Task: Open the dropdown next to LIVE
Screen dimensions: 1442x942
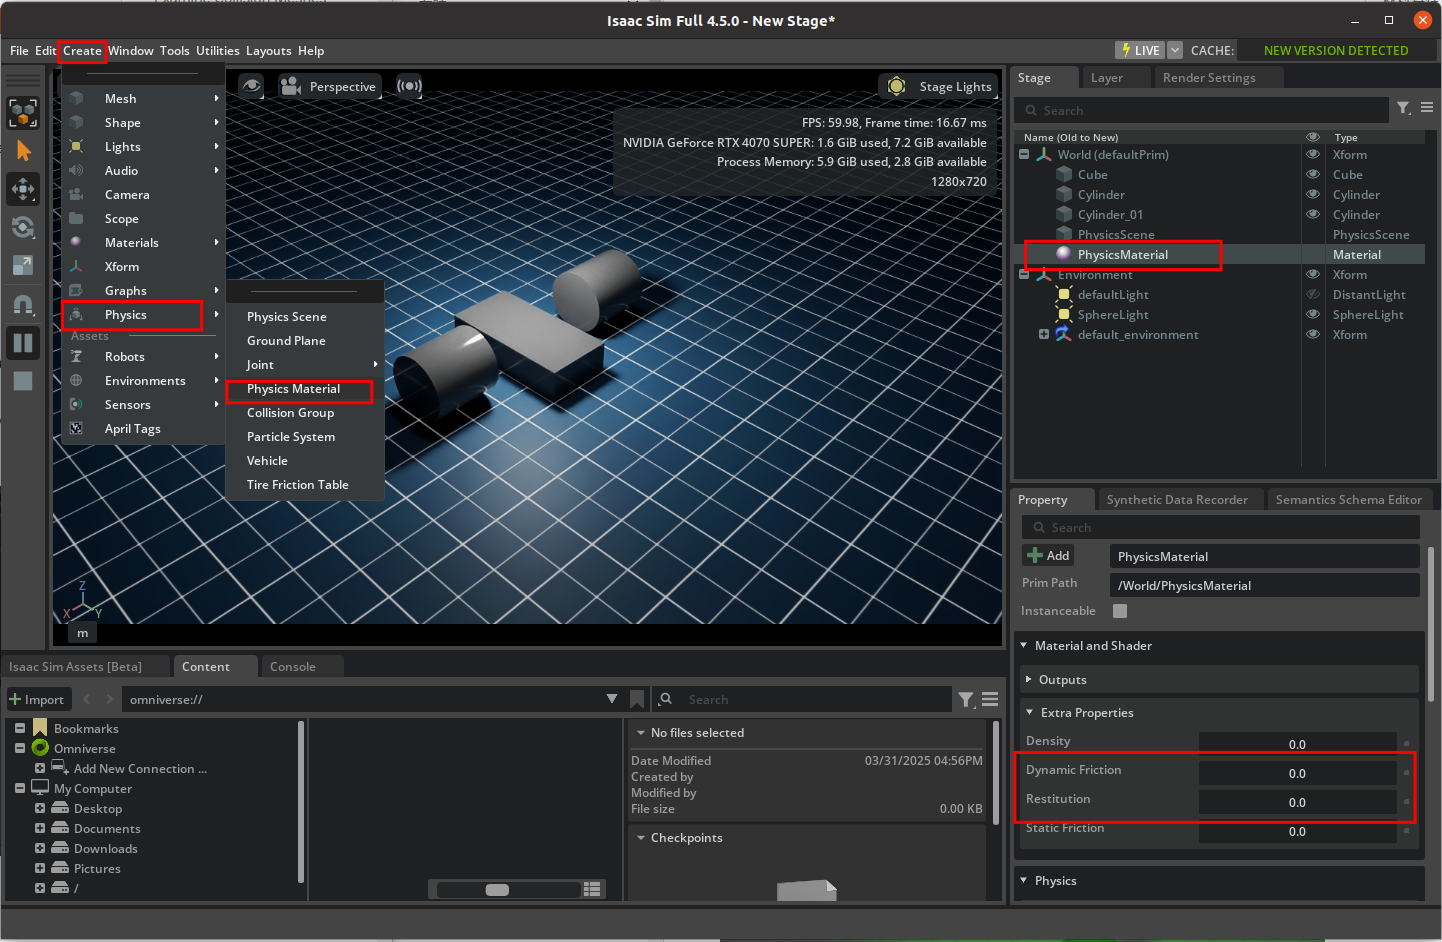Action: click(x=1175, y=50)
